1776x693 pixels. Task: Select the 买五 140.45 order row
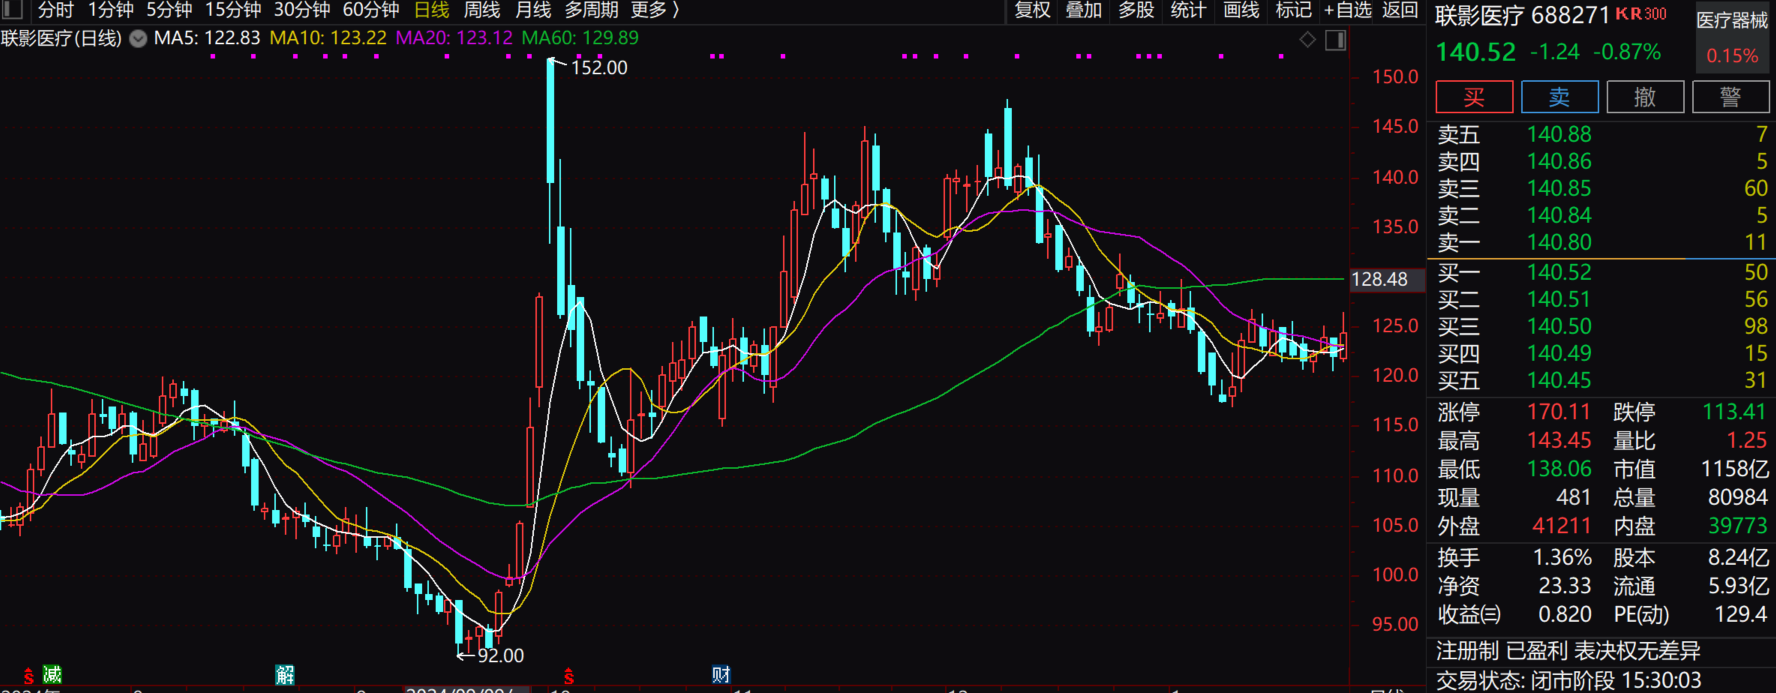(x=1602, y=380)
